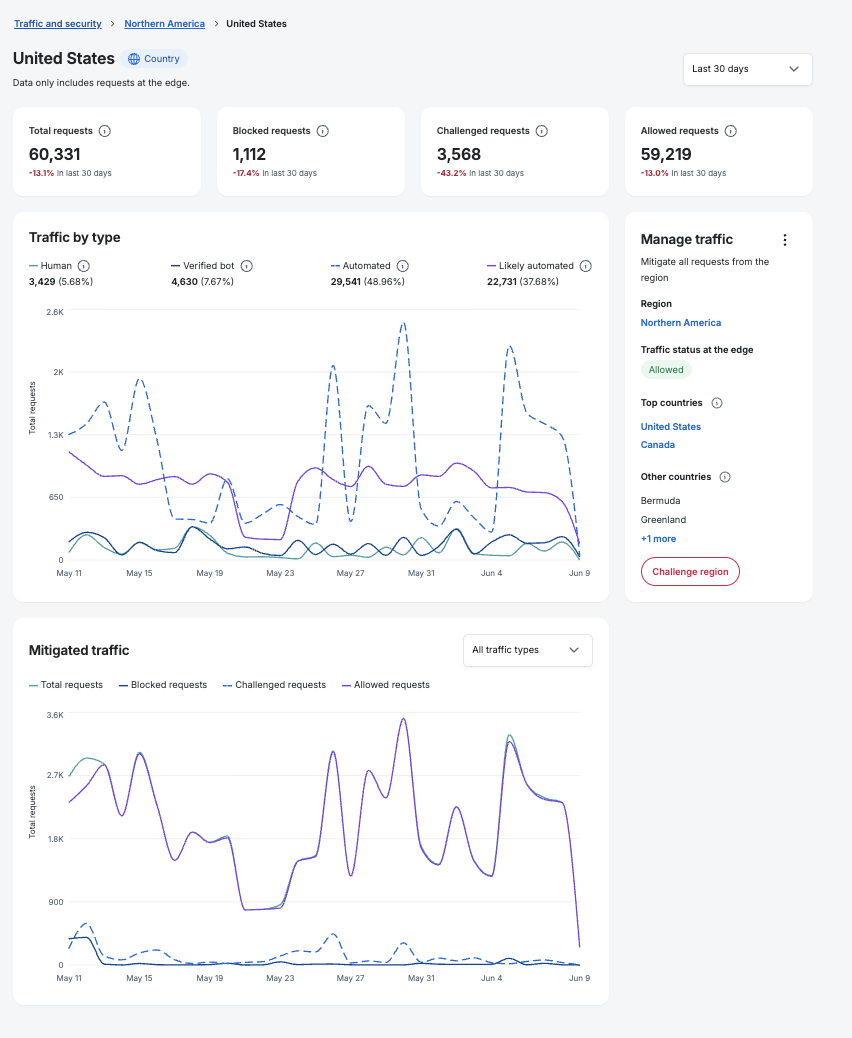Toggle Blocked requests legend in Mitigated traffic

click(x=163, y=685)
